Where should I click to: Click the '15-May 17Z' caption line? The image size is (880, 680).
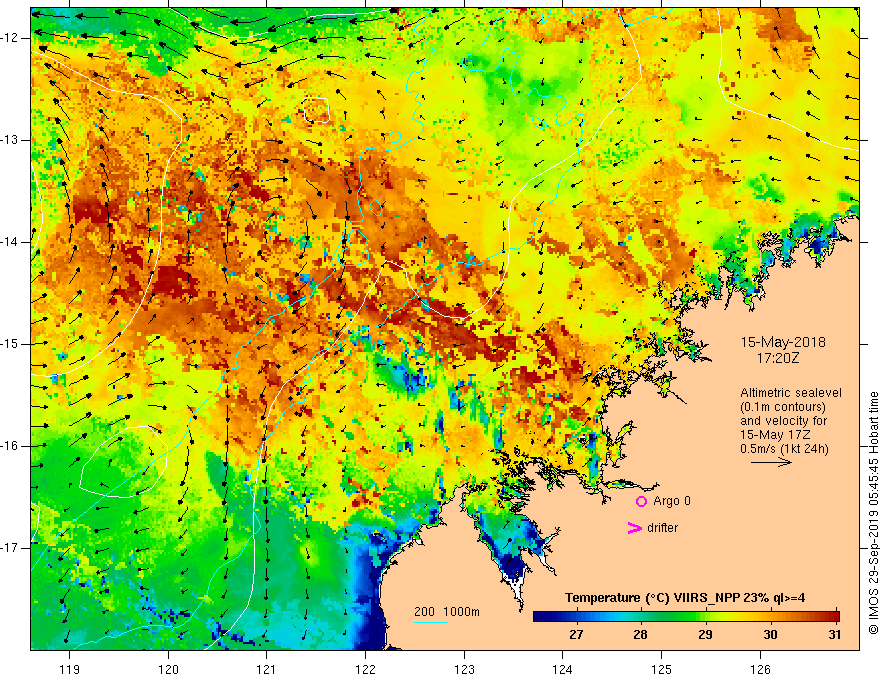pyautogui.click(x=774, y=434)
